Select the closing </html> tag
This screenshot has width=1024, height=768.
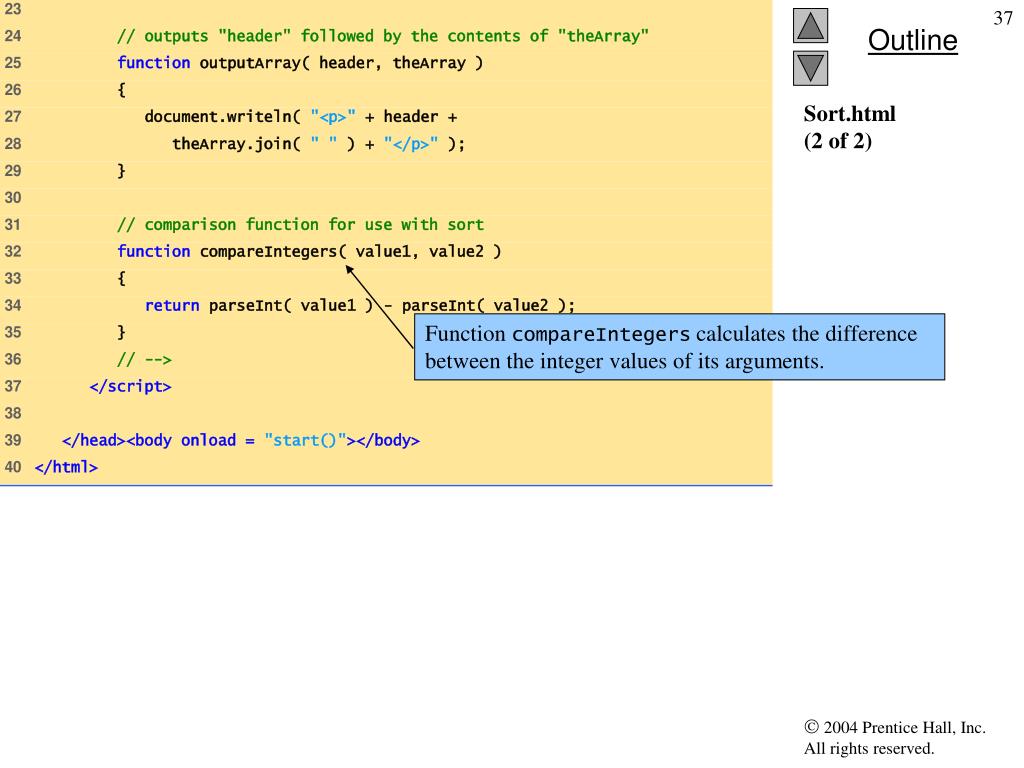tap(66, 468)
